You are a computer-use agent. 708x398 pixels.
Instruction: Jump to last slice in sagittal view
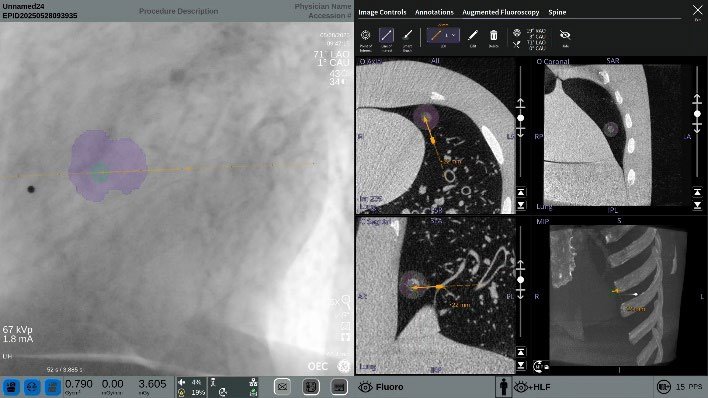[521, 365]
